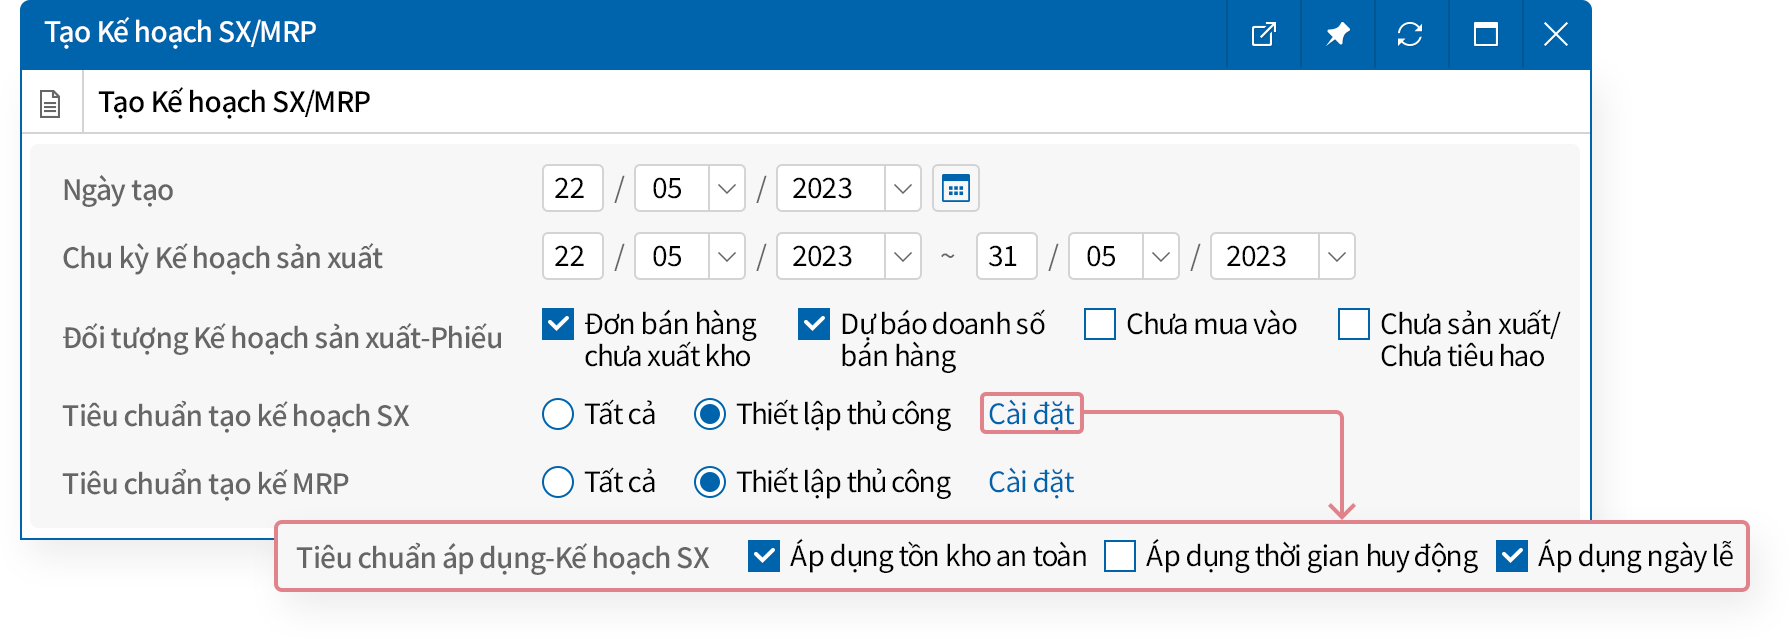Click the Ngày tạo day input field

coord(572,188)
